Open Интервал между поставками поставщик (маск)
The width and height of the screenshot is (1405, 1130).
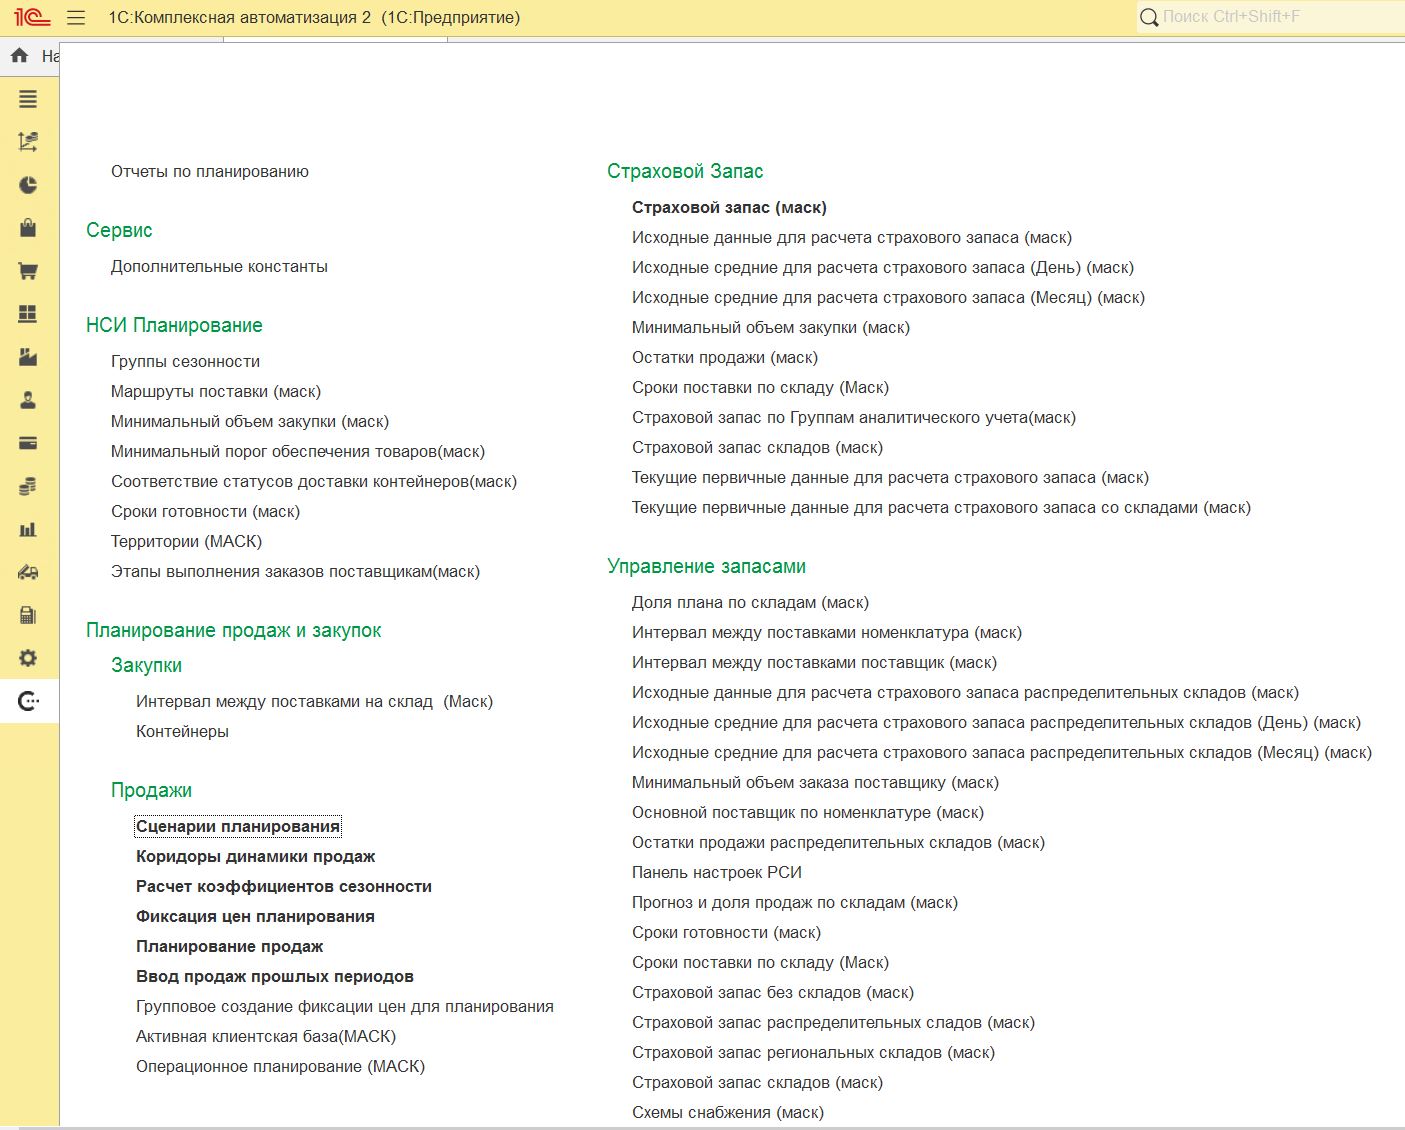coord(814,663)
